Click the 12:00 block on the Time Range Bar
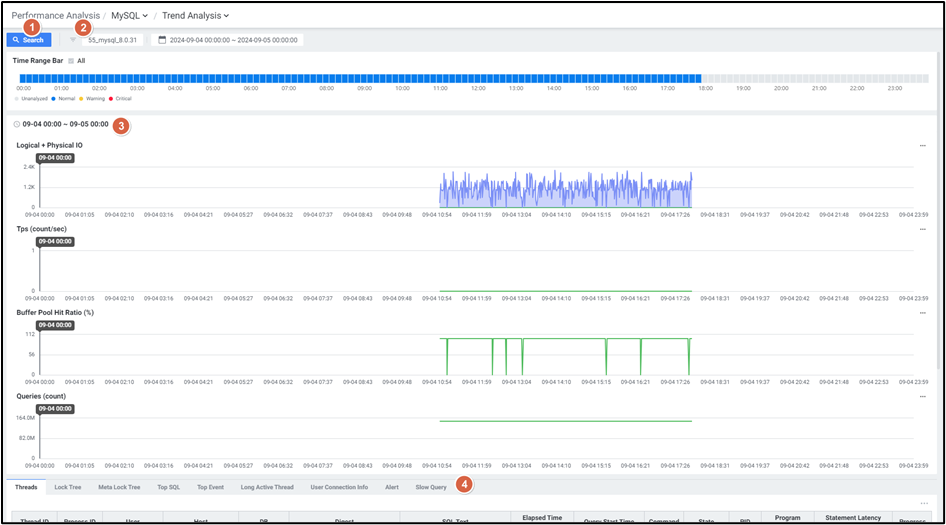The height and width of the screenshot is (525, 946). [479, 77]
